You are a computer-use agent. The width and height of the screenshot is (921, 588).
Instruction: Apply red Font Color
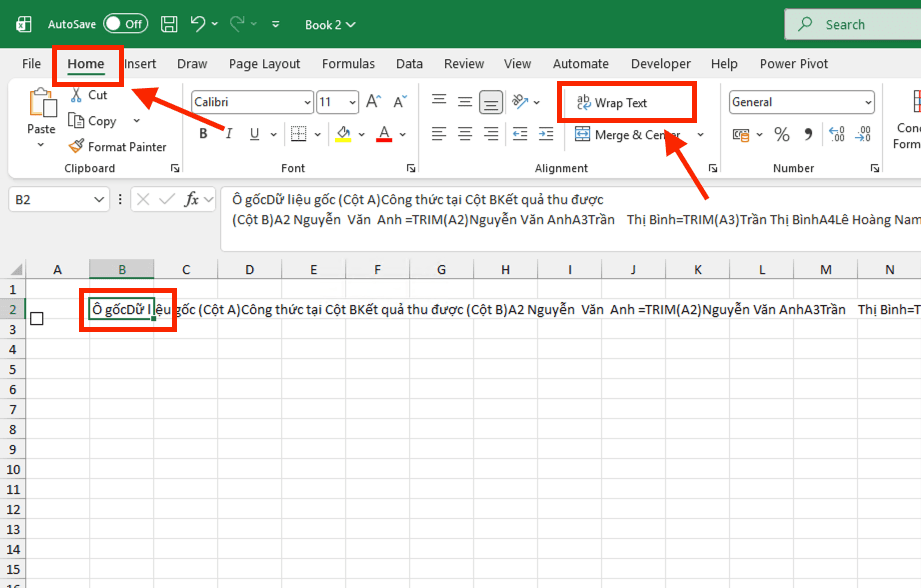coord(384,134)
